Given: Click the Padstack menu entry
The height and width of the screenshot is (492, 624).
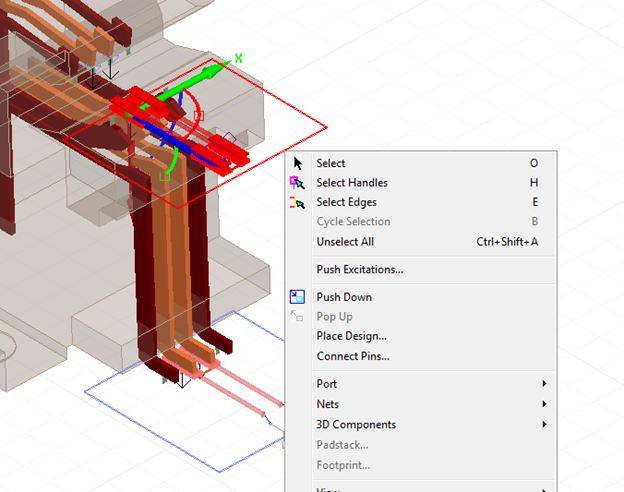Looking at the screenshot, I should (x=342, y=445).
